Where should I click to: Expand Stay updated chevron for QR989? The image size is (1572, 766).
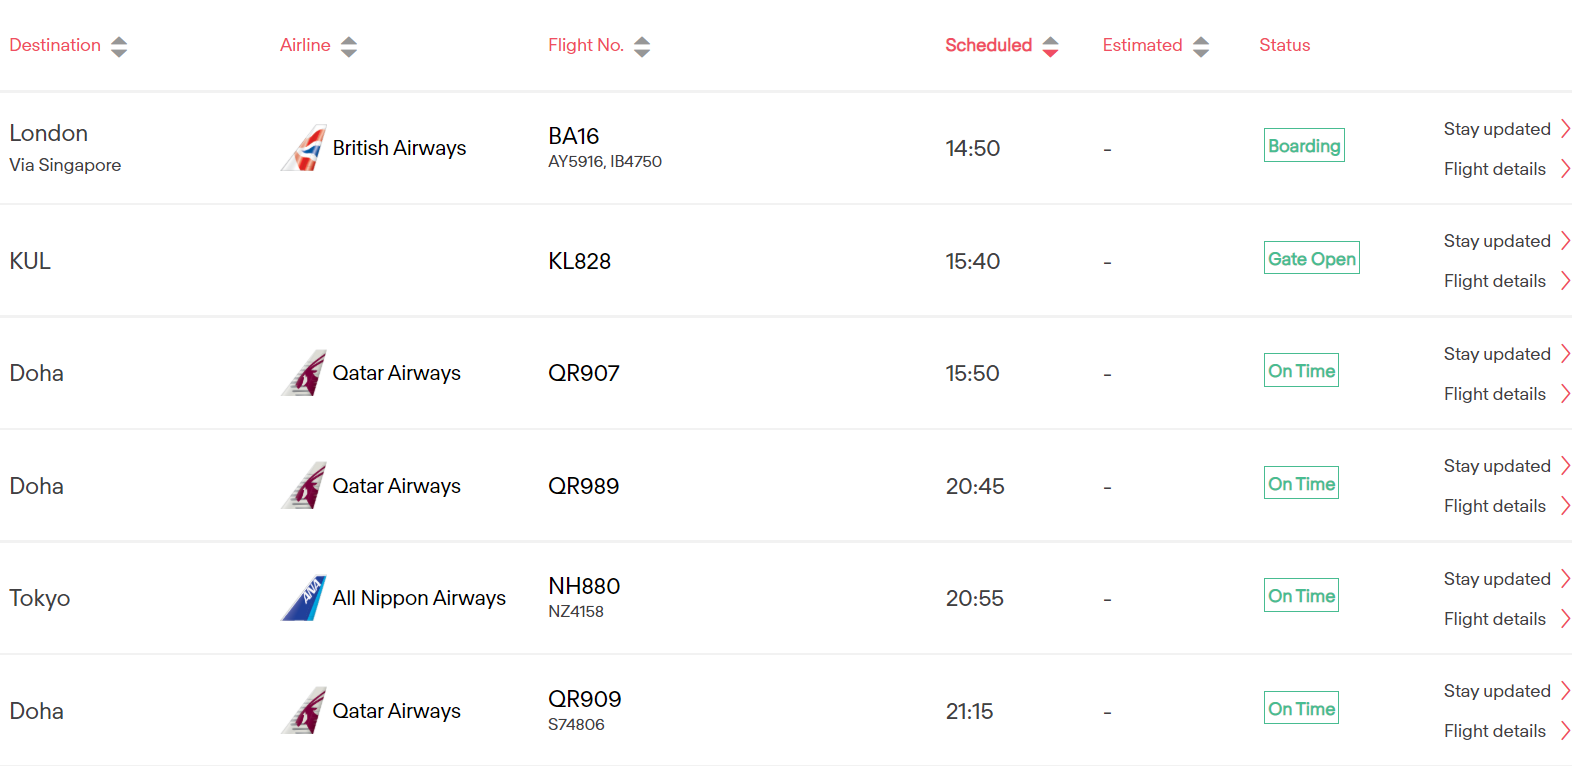[1565, 466]
